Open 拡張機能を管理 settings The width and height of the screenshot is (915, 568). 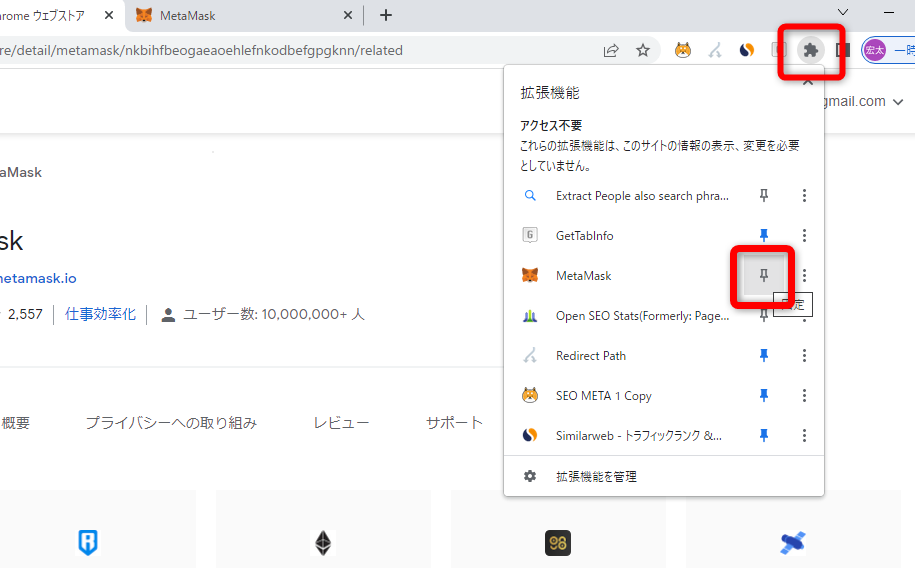[x=596, y=476]
